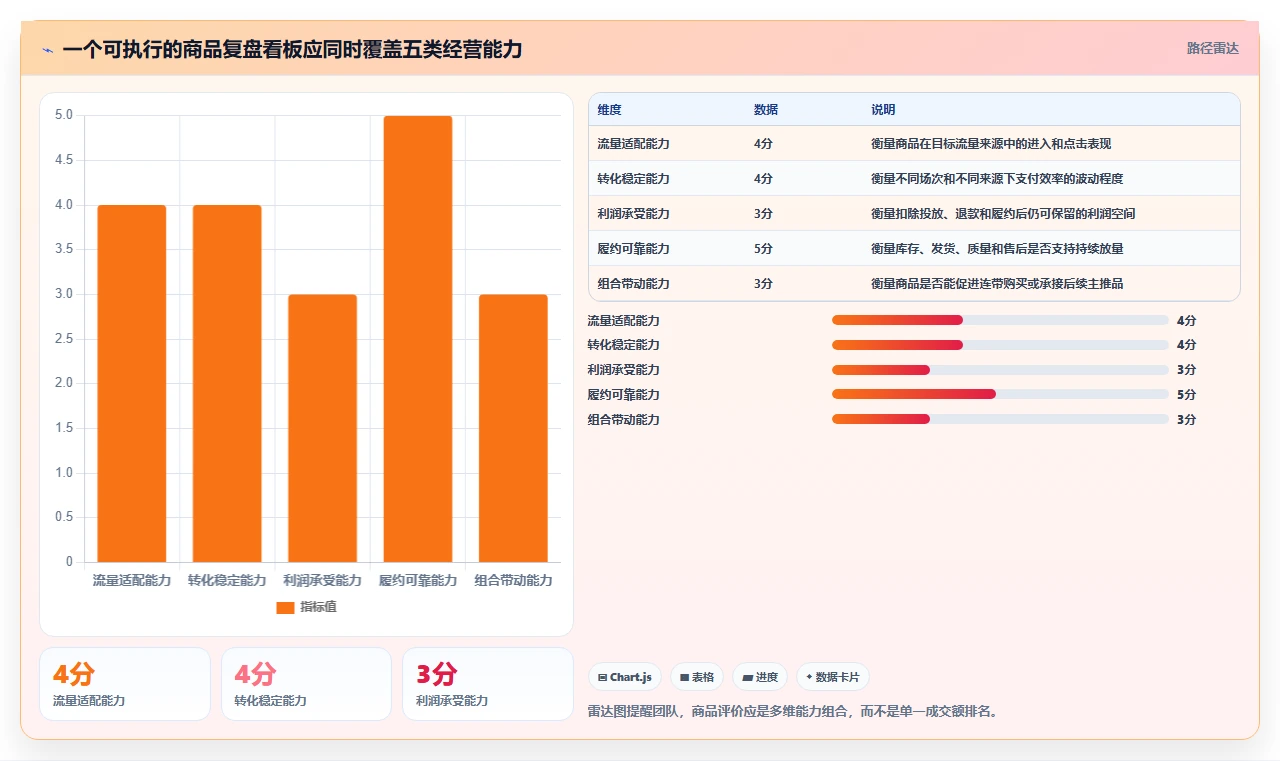This screenshot has height=761, width=1280.
Task: Click the 组合带动能力 bar in chart
Action: coord(513,428)
